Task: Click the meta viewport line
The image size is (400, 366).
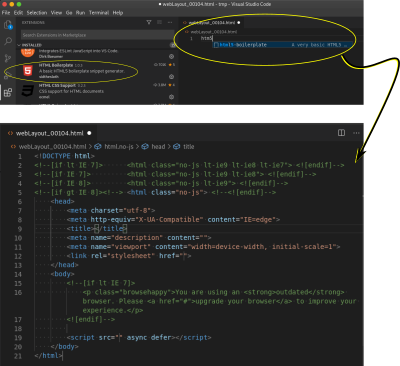Action: [203, 247]
